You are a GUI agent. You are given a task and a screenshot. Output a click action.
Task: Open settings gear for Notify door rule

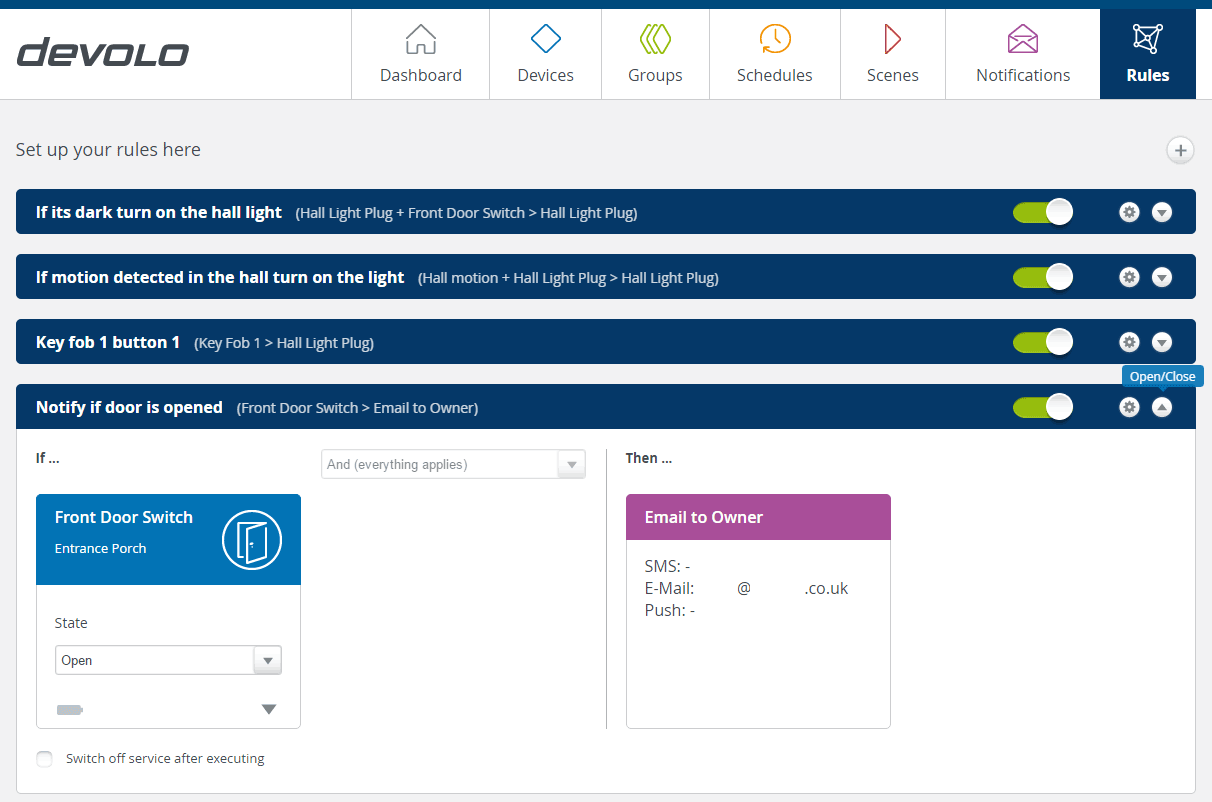pos(1129,407)
